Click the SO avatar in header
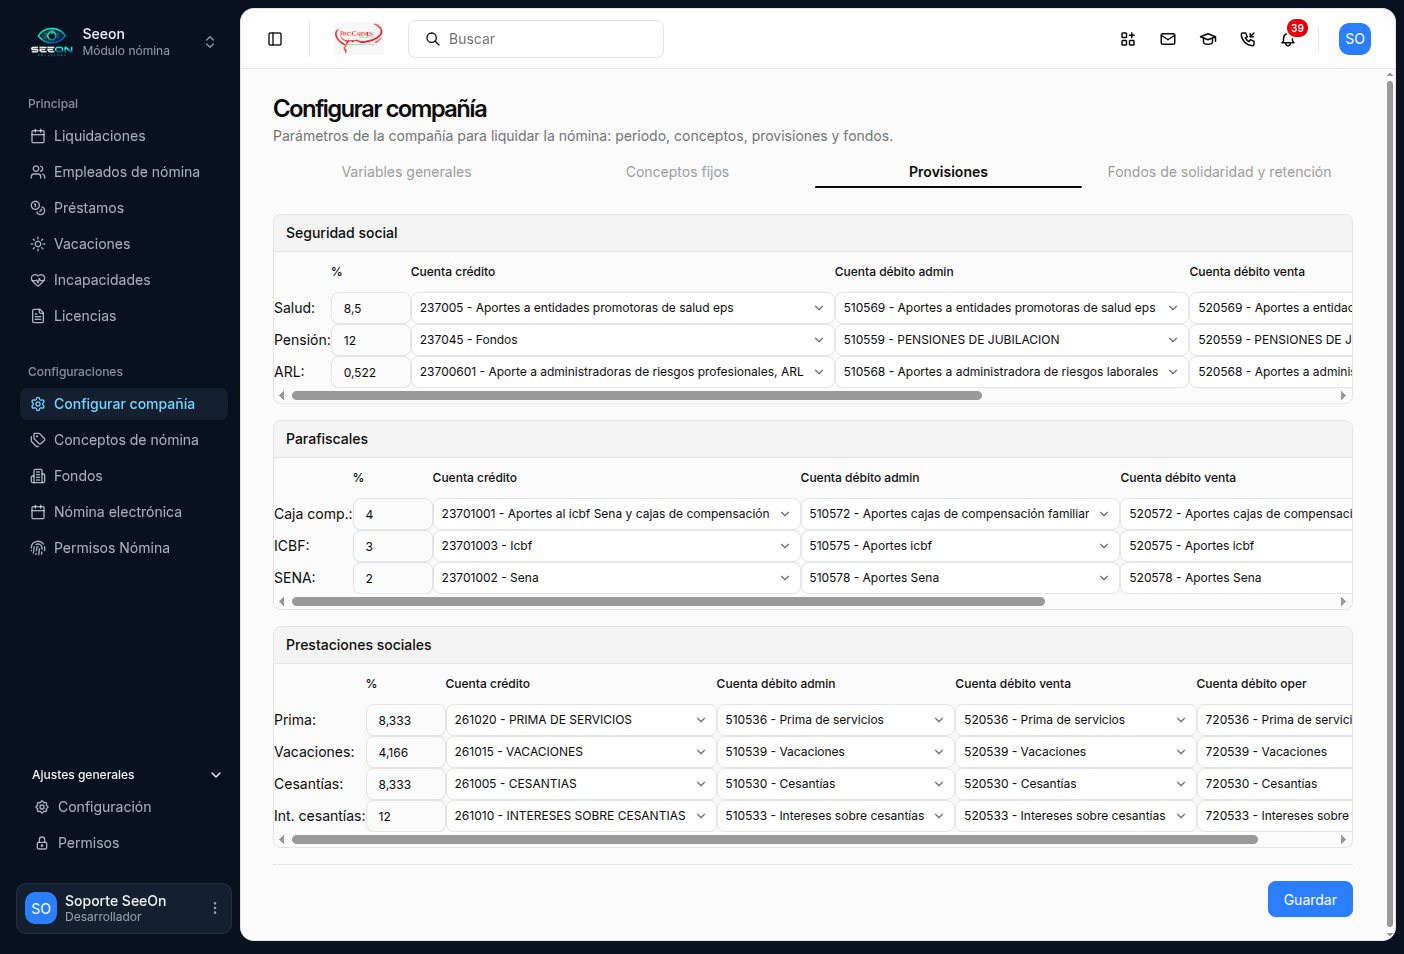The width and height of the screenshot is (1404, 954). tap(1355, 39)
